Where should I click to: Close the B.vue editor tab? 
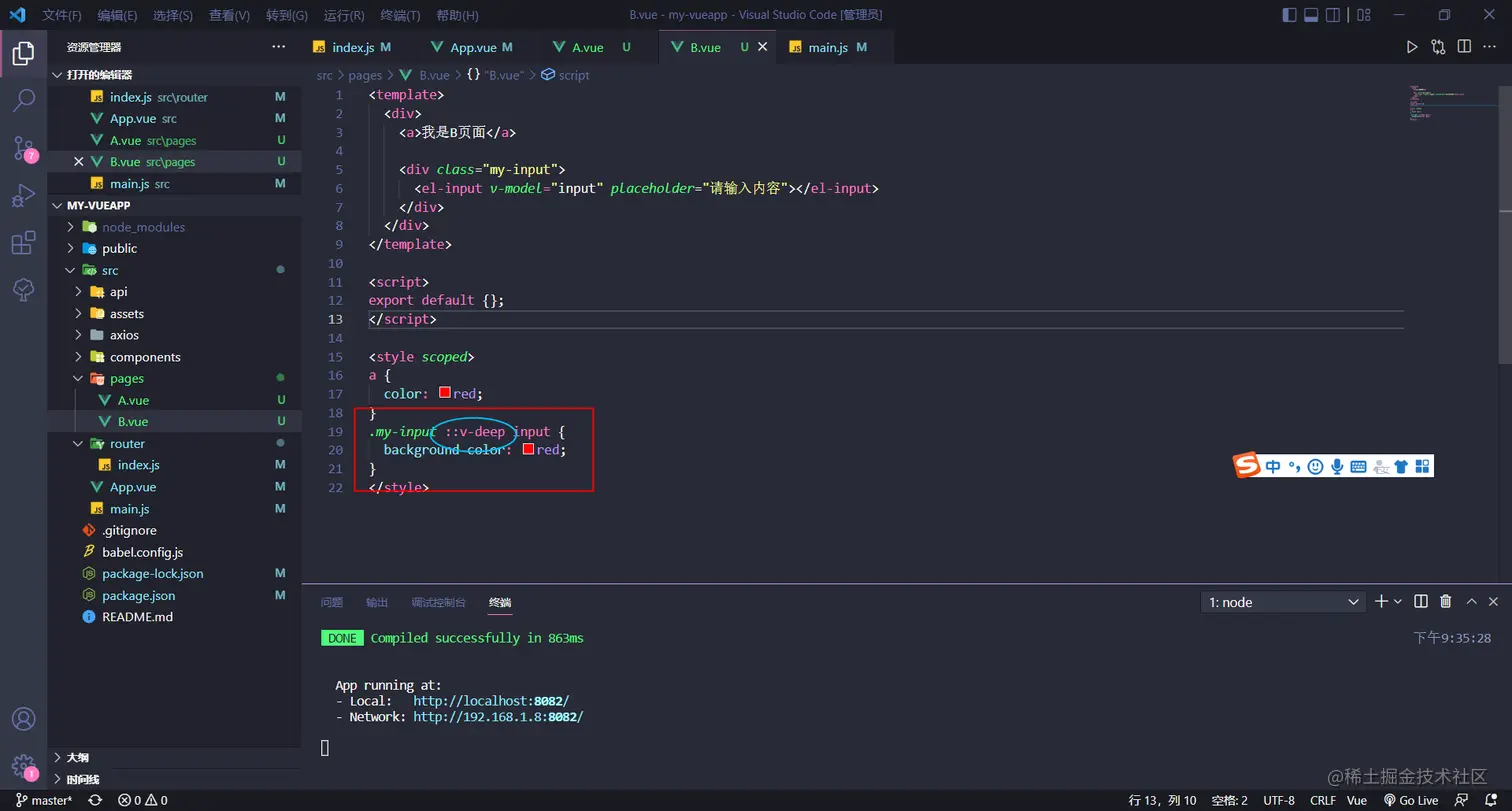tap(763, 47)
